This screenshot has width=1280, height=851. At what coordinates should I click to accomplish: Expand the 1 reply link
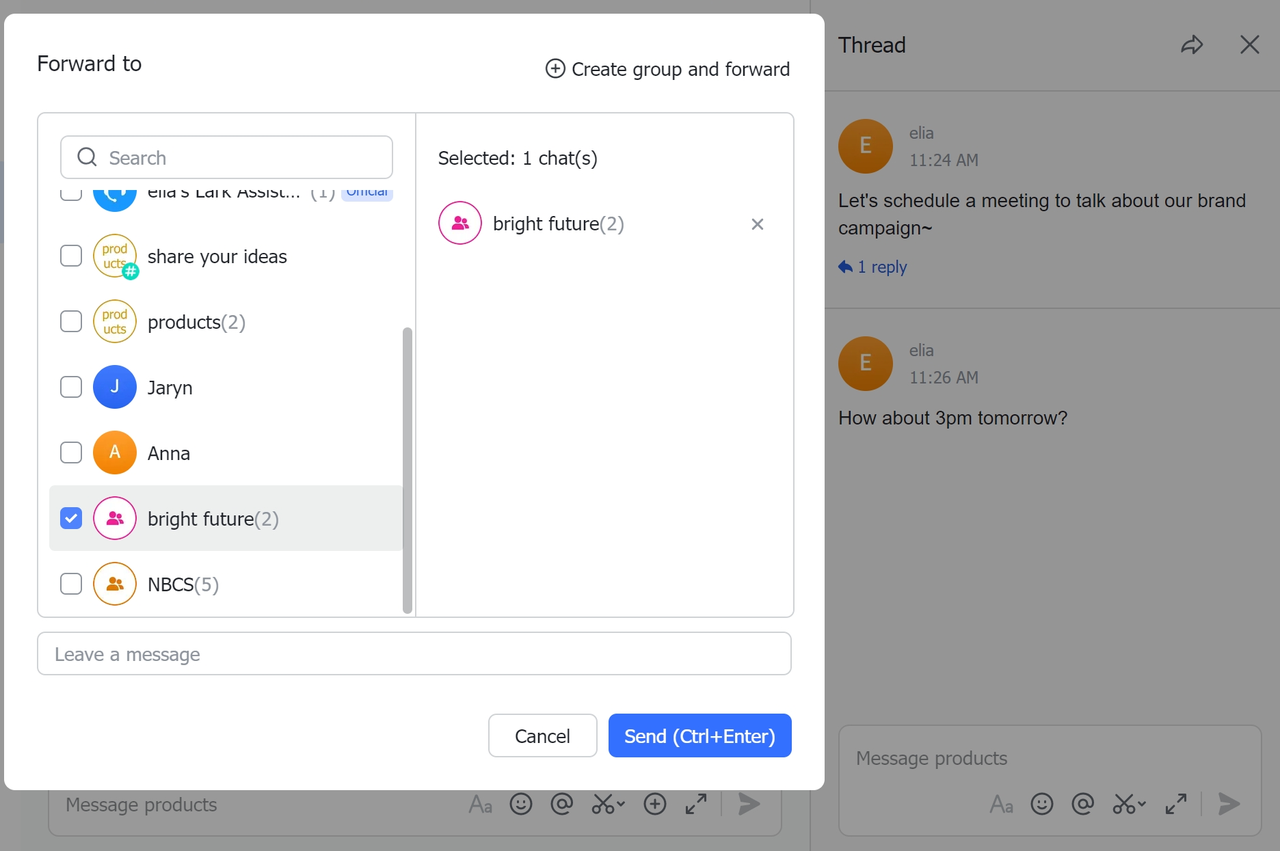pyautogui.click(x=873, y=267)
